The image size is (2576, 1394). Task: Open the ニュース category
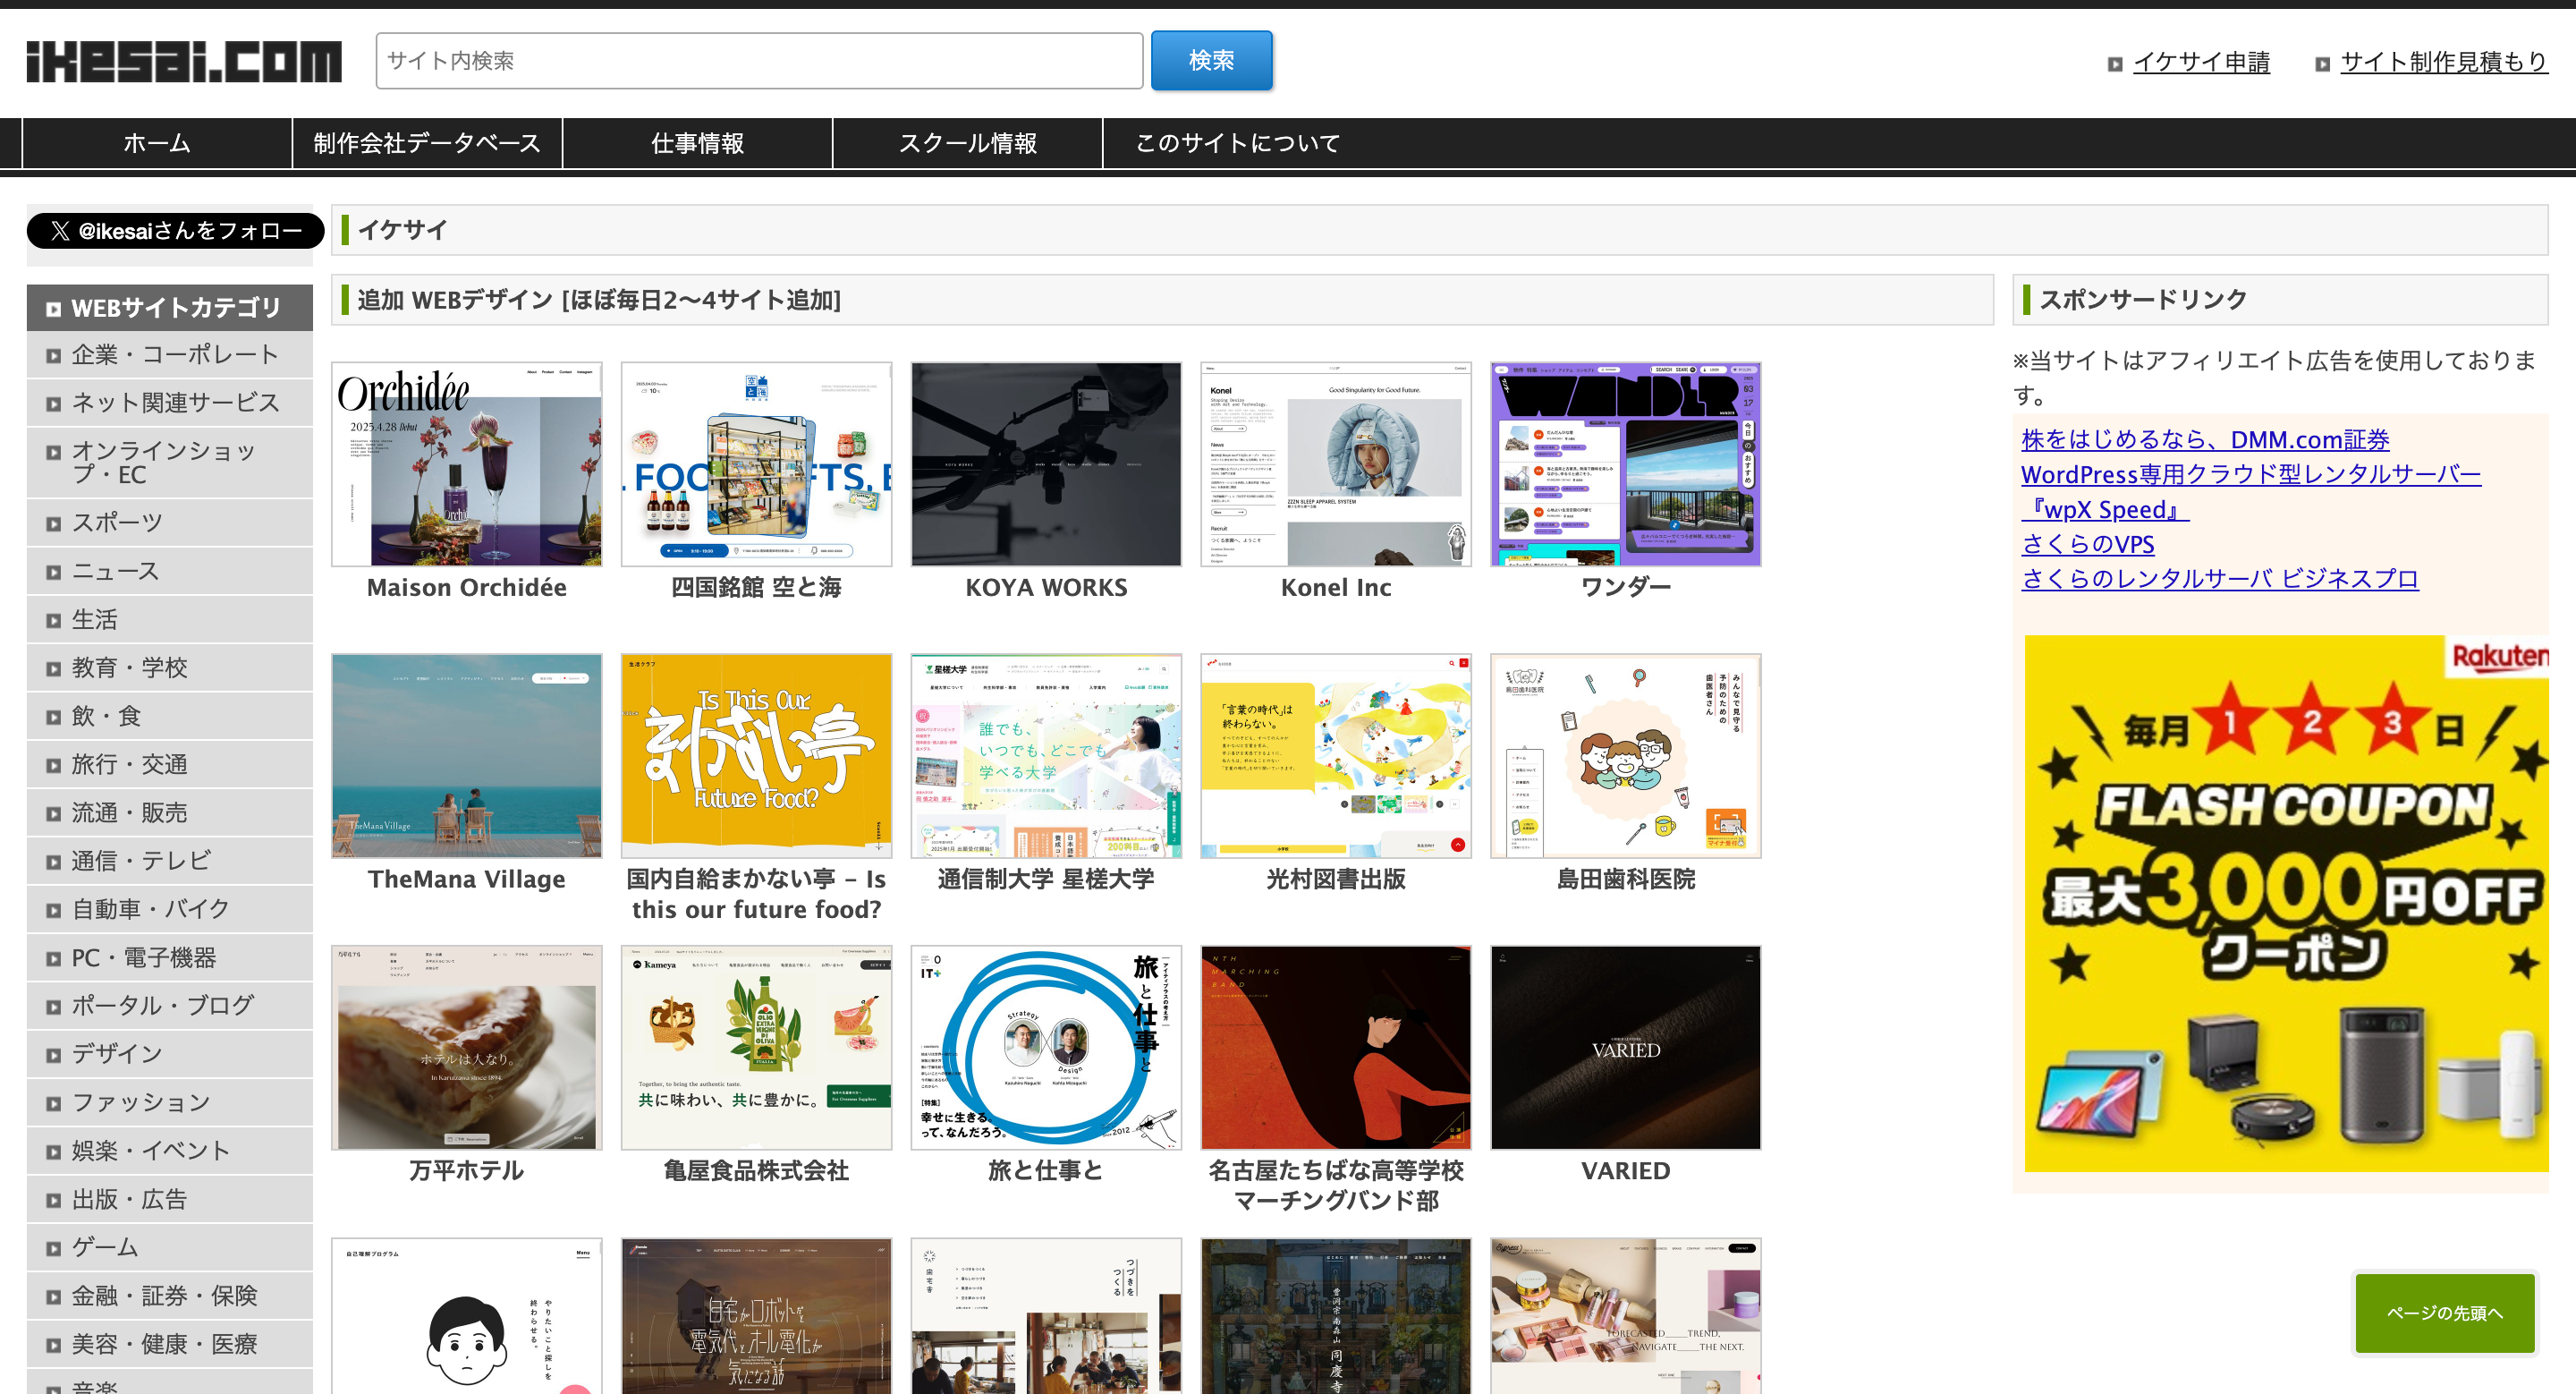point(170,571)
